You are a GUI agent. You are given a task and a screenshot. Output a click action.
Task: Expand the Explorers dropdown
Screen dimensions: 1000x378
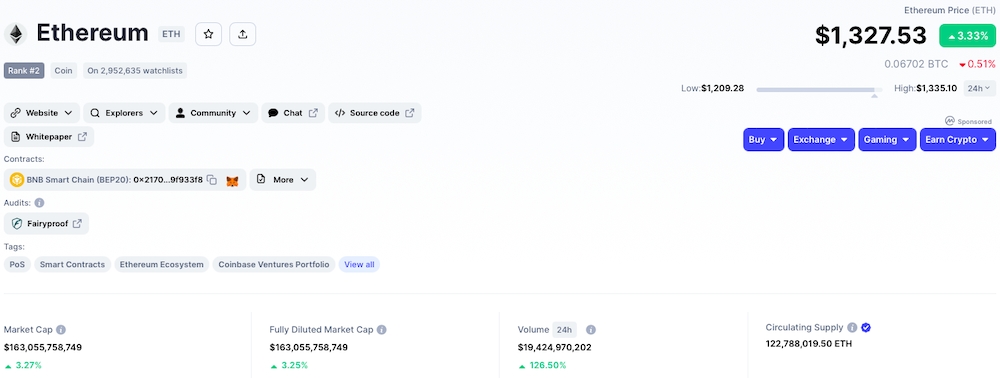tap(124, 113)
